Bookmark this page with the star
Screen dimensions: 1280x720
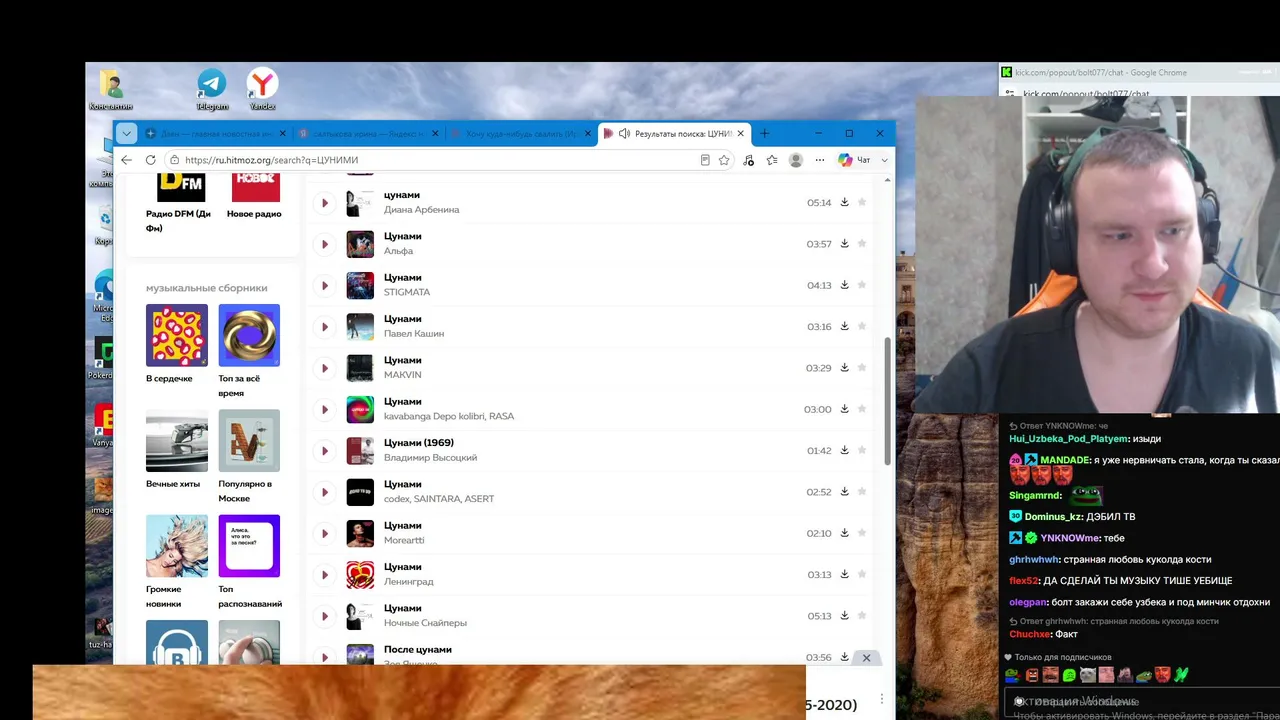click(724, 160)
